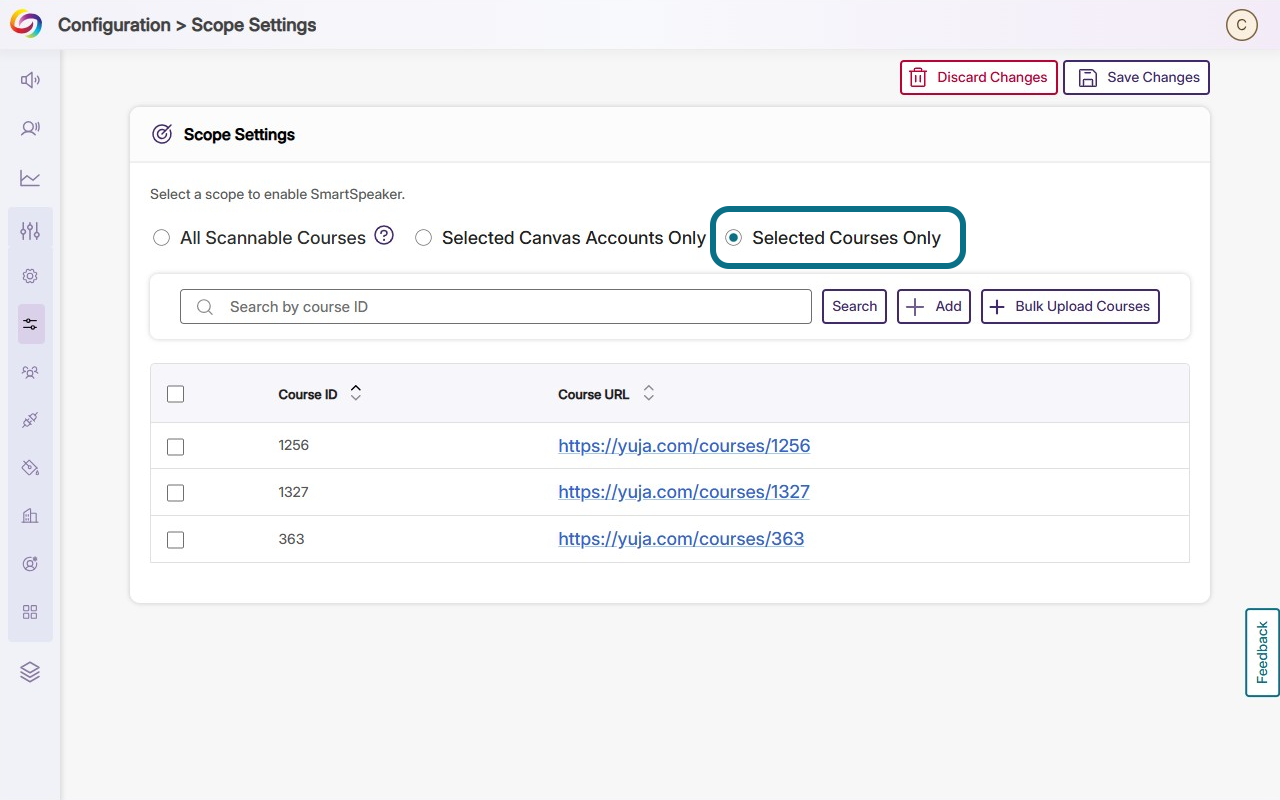
Task: Open link https://yuja.com/courses/1327
Action: coord(684,492)
